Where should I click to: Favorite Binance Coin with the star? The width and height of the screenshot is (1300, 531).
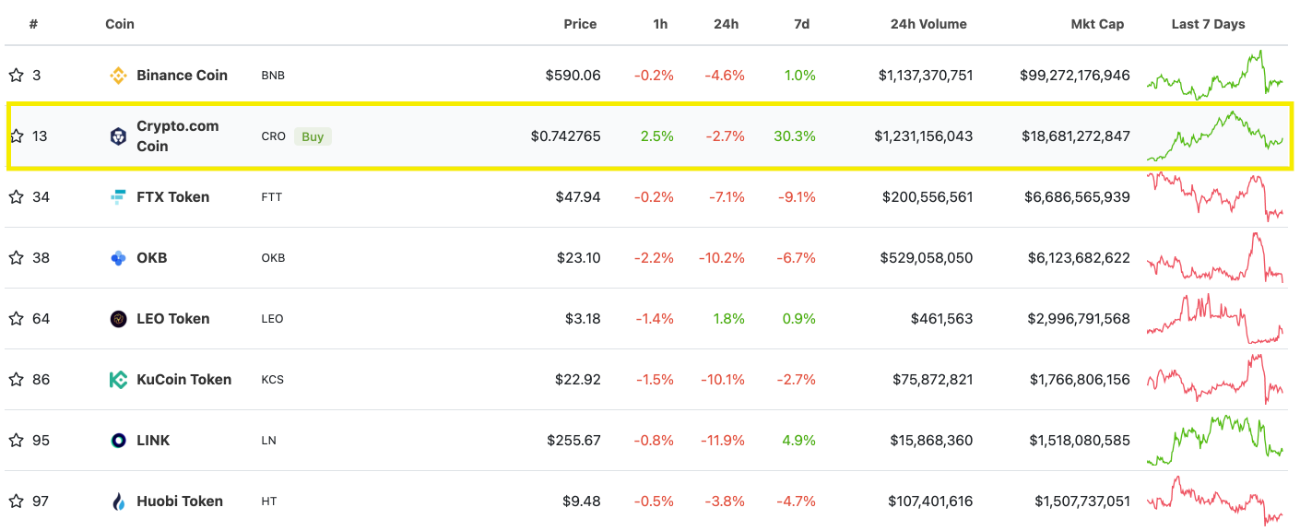[16, 75]
